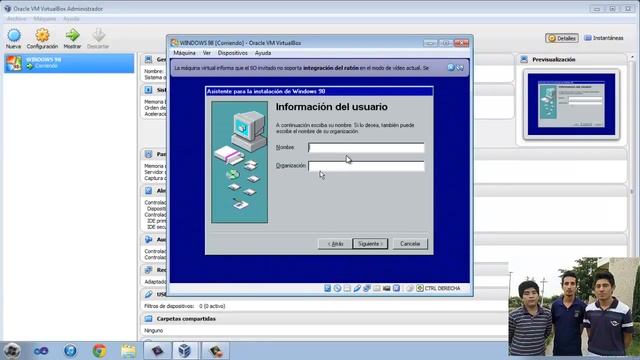Click the Red section network icon
640x360 pixels.
click(148, 270)
